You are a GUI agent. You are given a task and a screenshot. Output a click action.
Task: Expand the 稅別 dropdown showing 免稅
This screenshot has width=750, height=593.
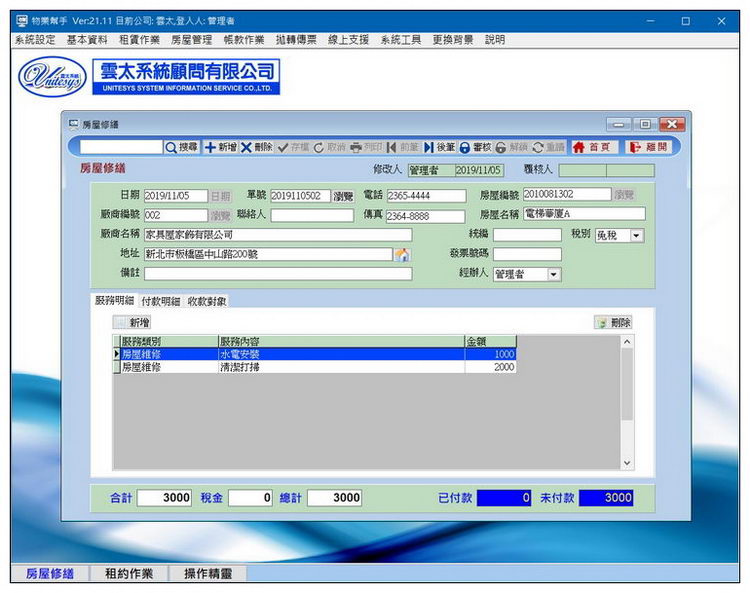click(636, 236)
